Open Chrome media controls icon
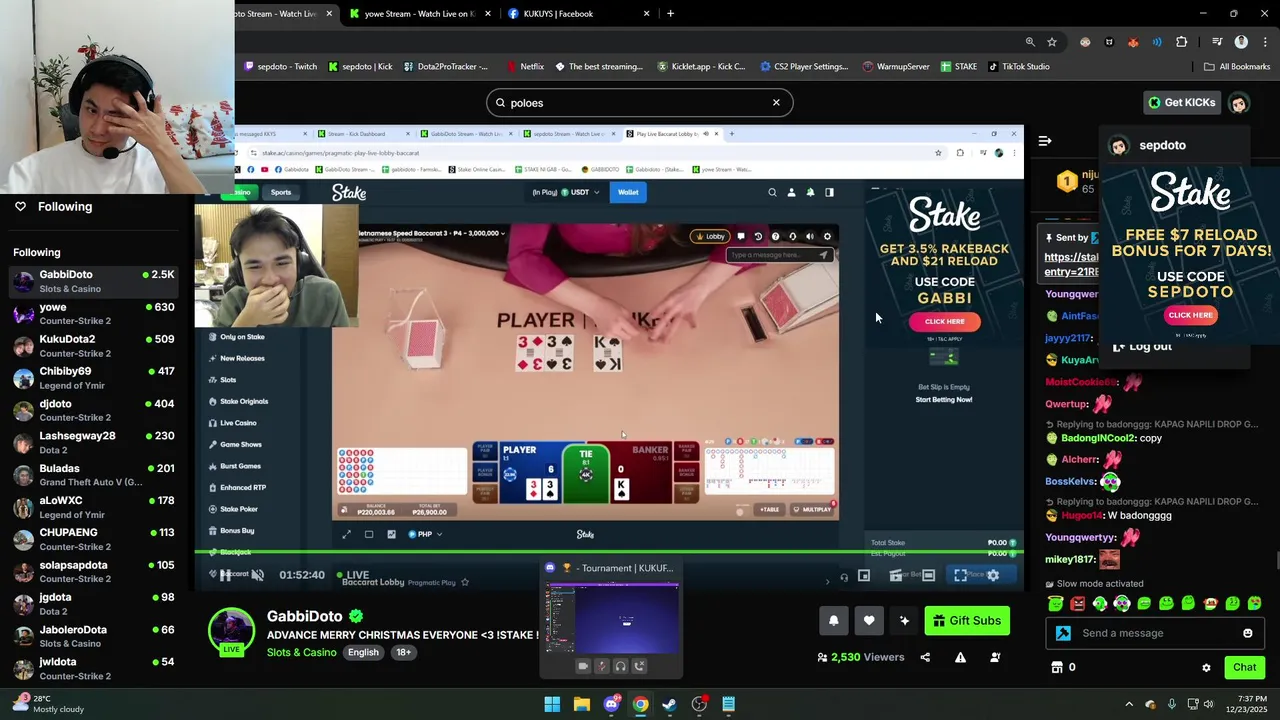The height and width of the screenshot is (720, 1280). (x=1217, y=42)
